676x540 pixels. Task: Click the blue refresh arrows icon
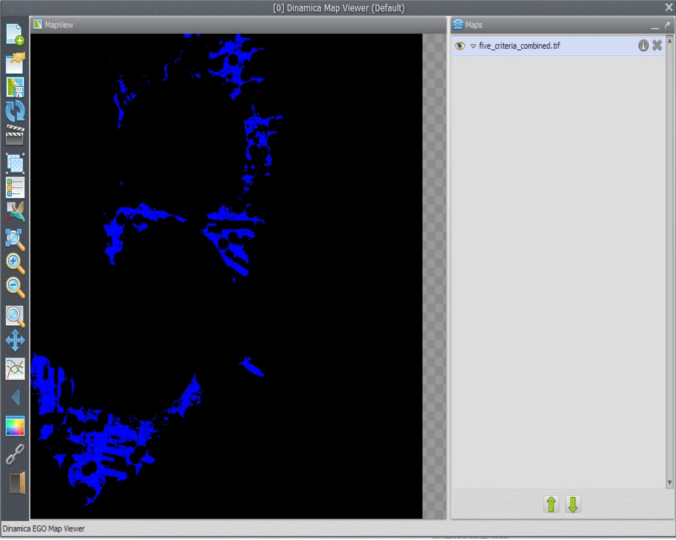[x=15, y=111]
